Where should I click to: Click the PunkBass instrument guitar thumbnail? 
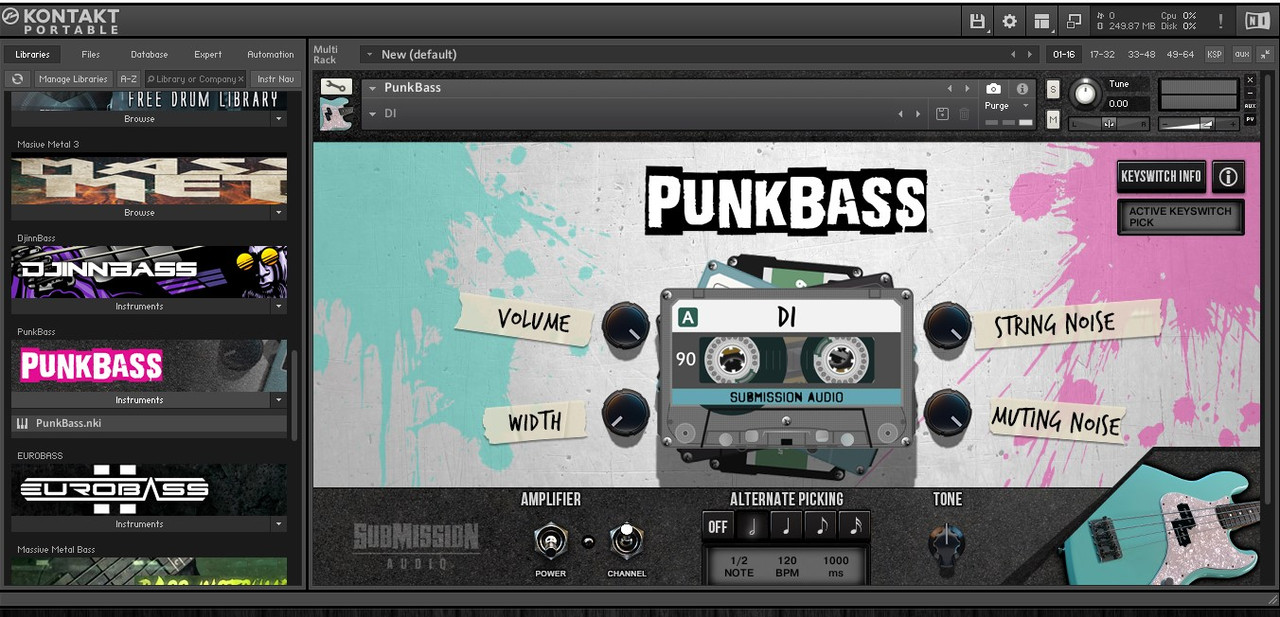coord(336,115)
